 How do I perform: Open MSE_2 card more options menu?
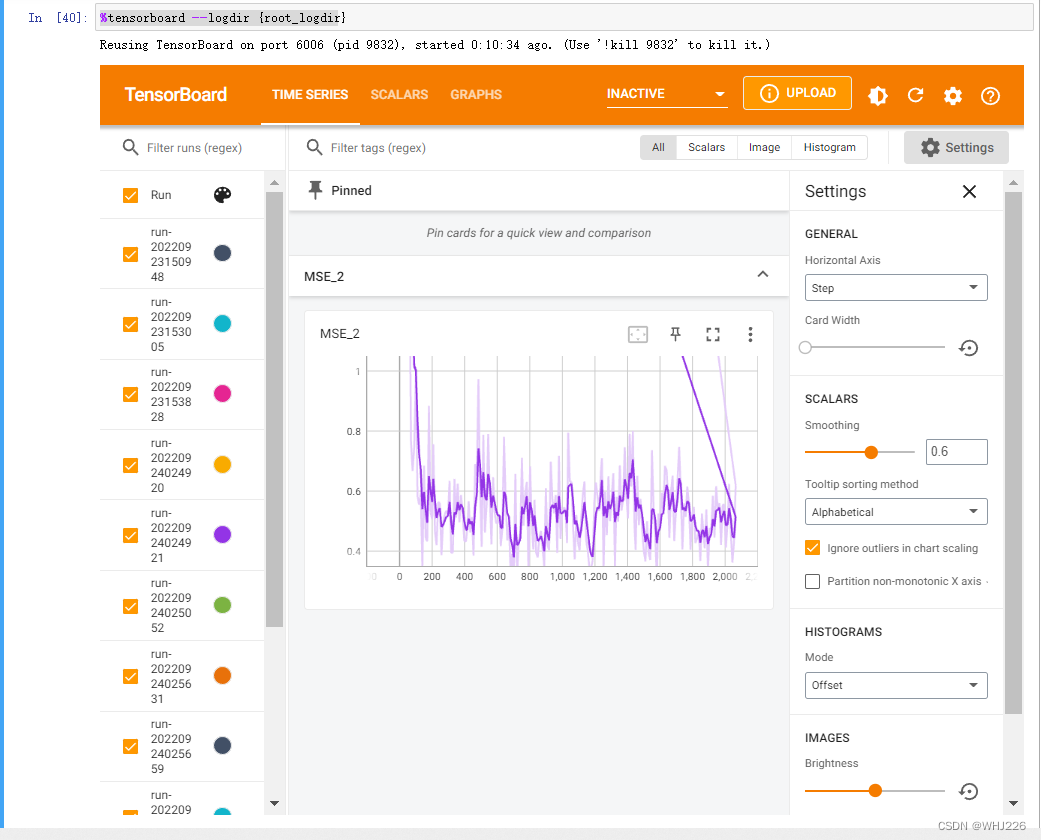[750, 334]
